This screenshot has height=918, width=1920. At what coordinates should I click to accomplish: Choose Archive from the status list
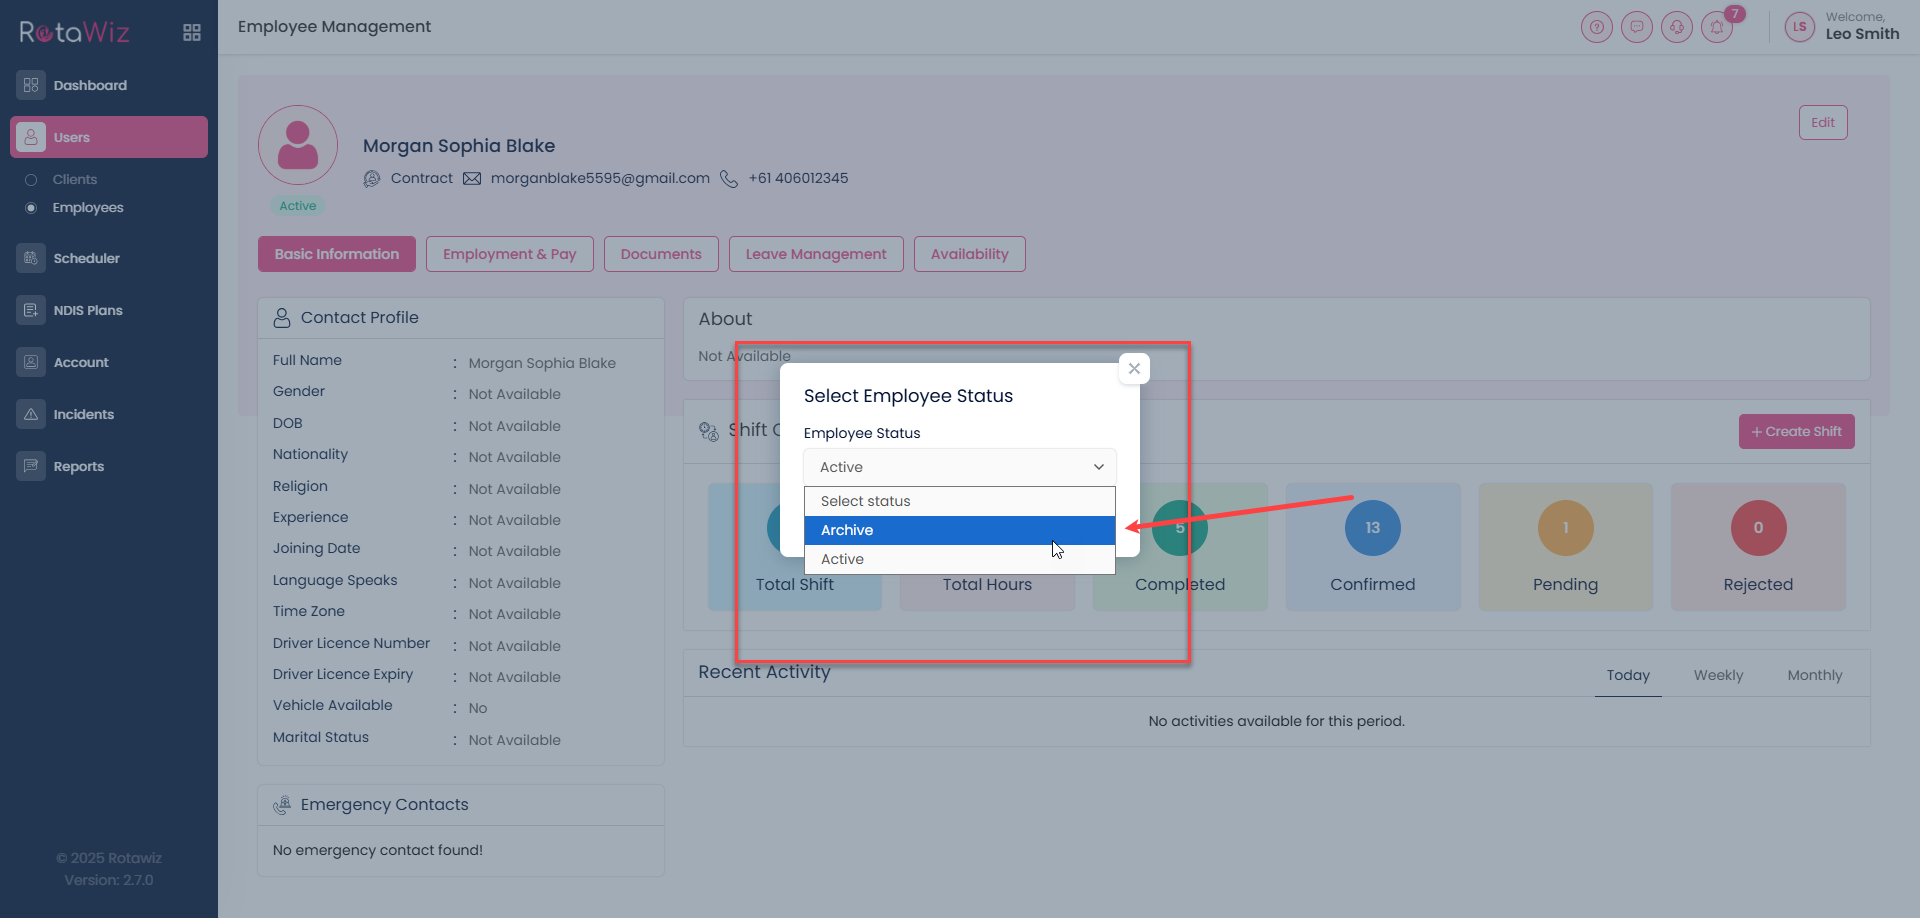(x=959, y=530)
